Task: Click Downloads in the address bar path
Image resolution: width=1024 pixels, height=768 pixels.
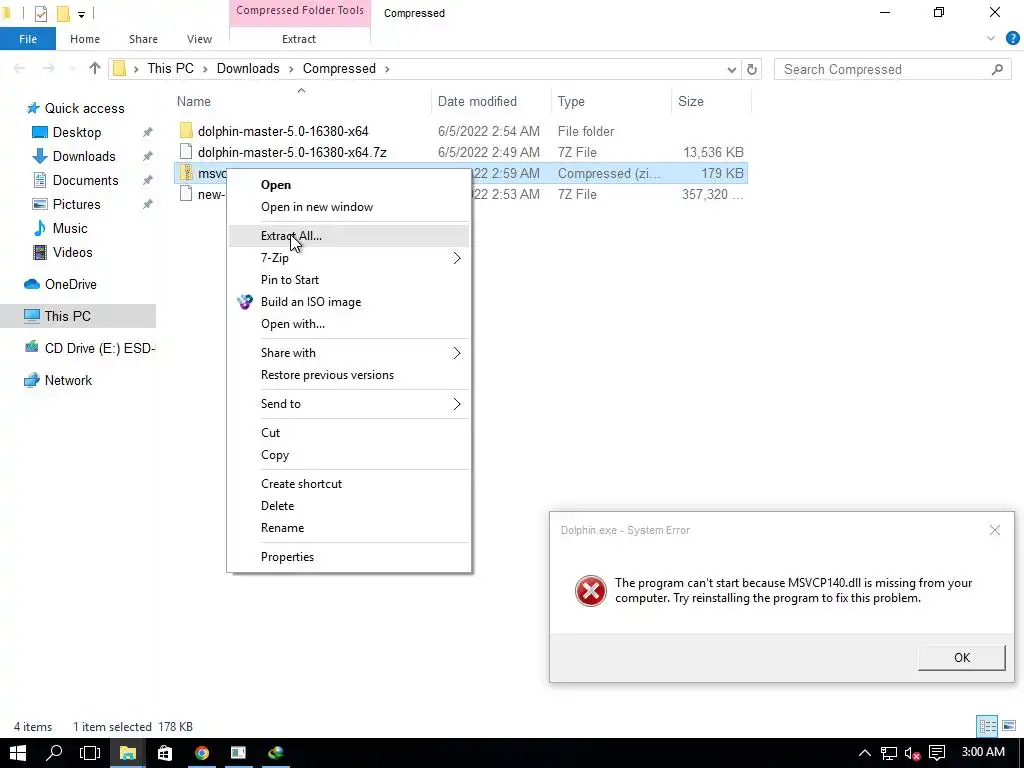Action: (x=248, y=69)
